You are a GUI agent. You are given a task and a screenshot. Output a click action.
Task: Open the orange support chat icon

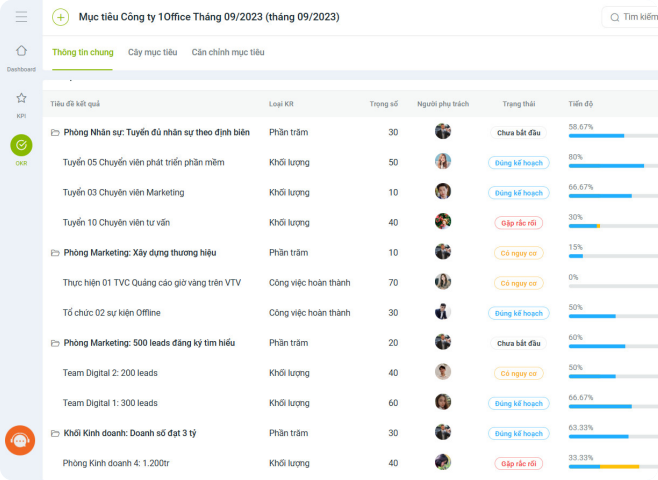[20, 440]
